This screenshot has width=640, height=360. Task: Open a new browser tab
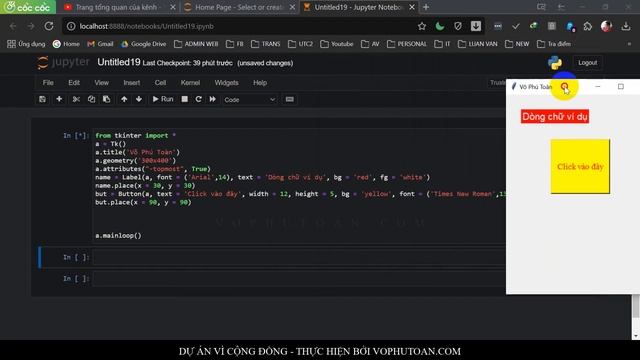tap(426, 7)
